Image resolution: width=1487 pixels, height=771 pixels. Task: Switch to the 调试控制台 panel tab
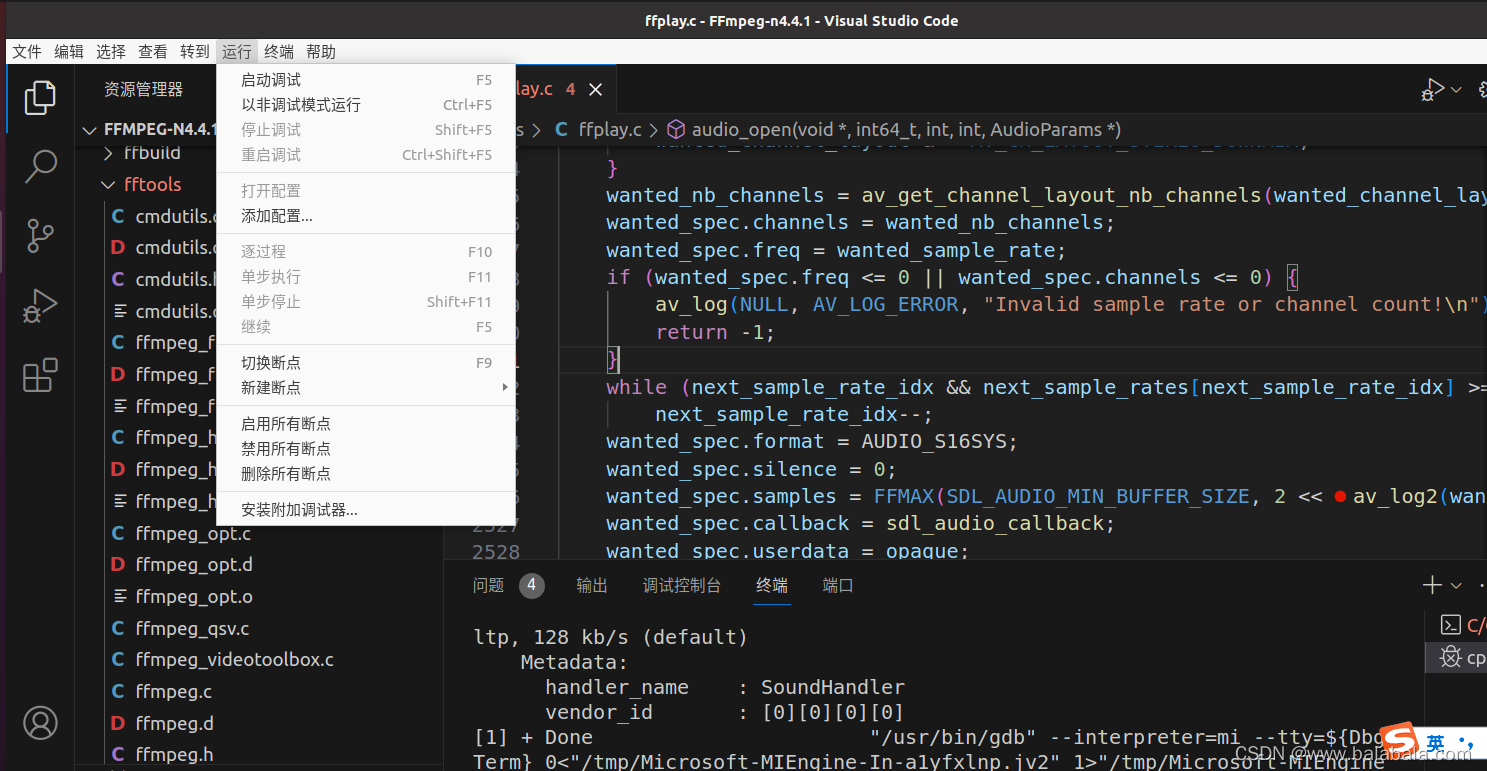(682, 585)
